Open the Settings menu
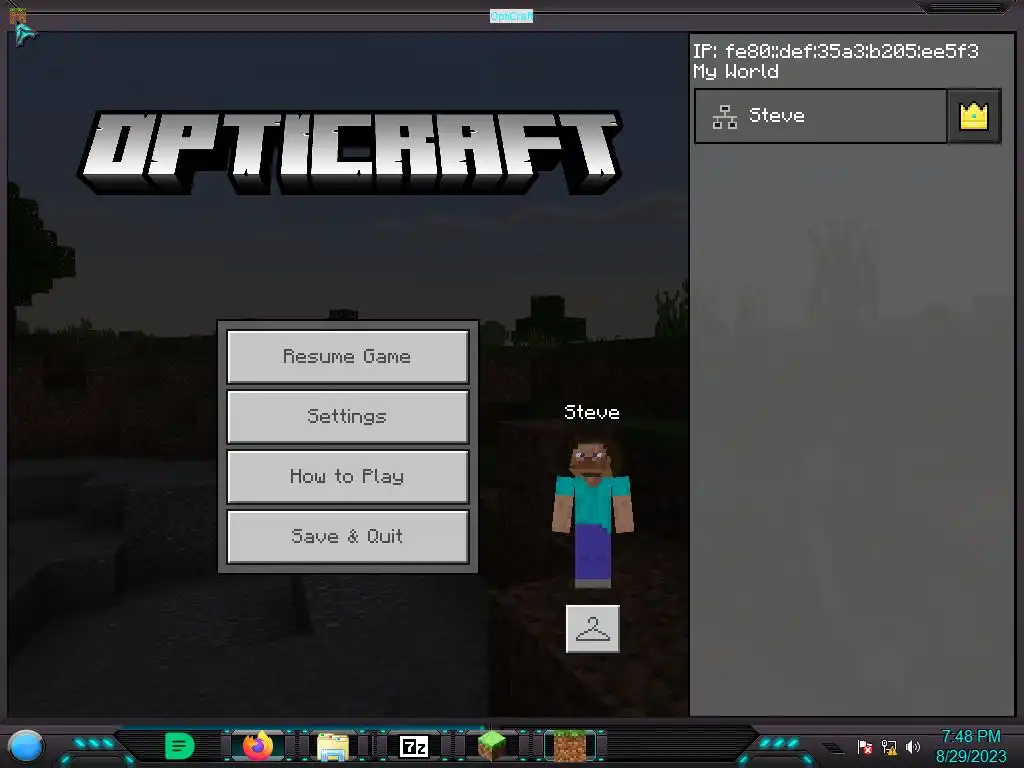Screen dimensions: 1024x768 [347, 416]
